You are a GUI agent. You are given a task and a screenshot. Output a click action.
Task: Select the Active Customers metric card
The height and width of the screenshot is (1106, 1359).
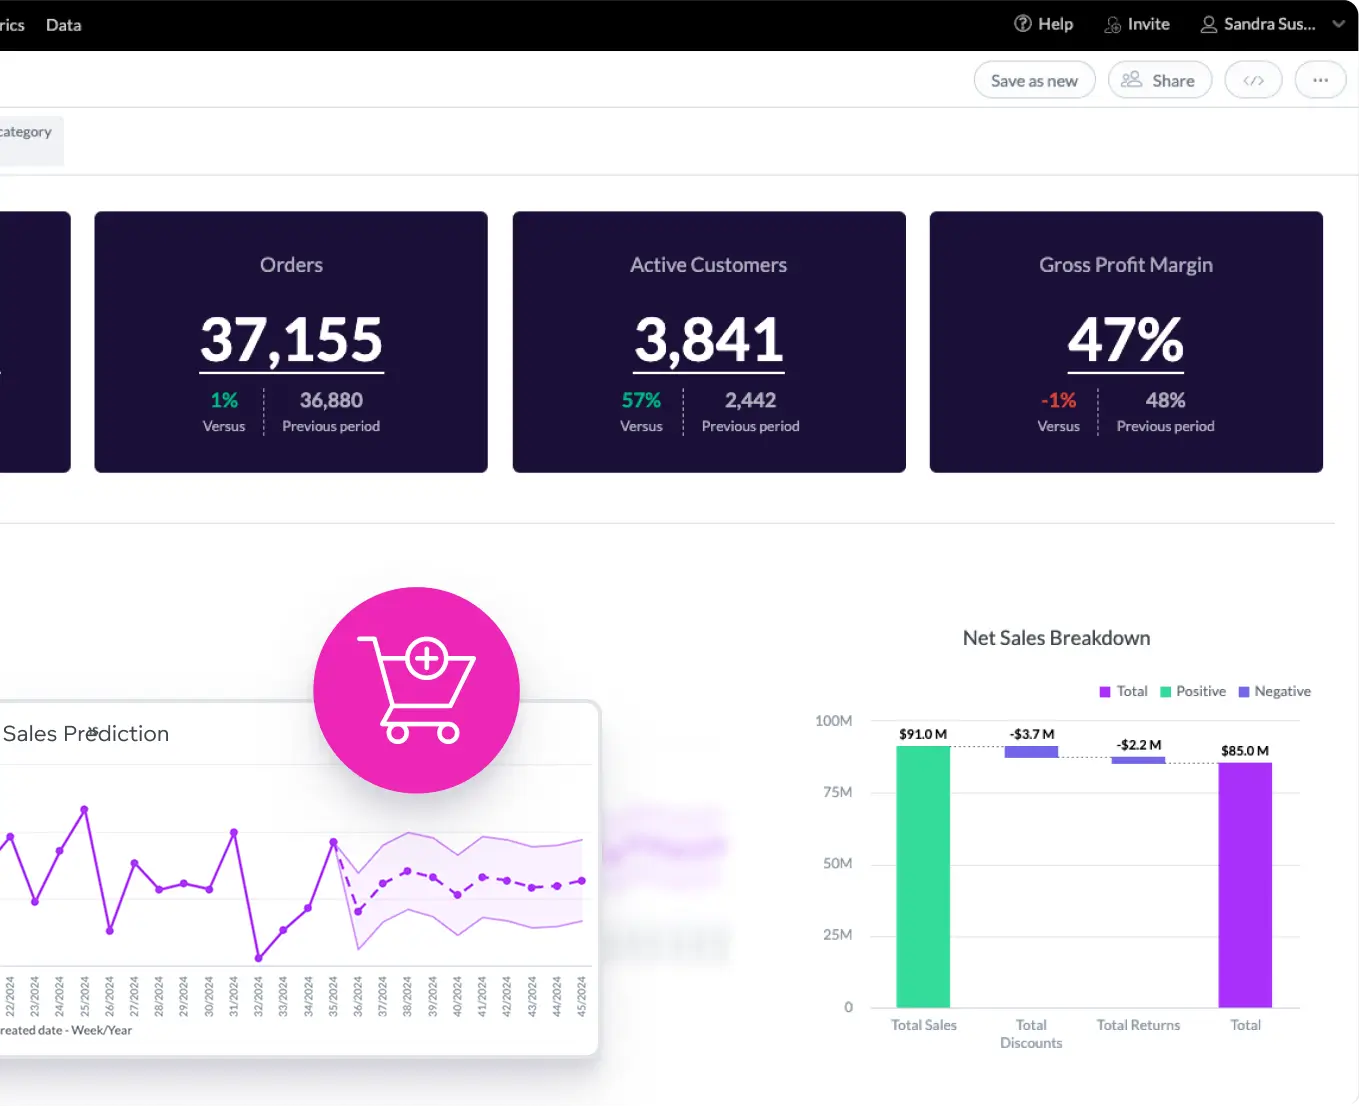(709, 342)
